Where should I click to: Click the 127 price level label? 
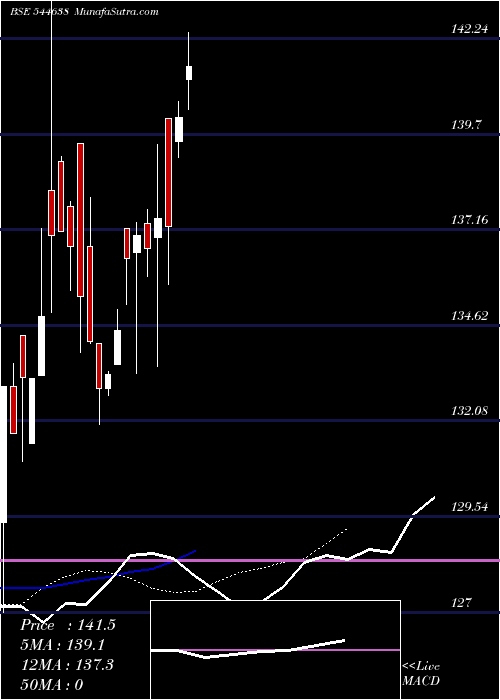point(462,603)
